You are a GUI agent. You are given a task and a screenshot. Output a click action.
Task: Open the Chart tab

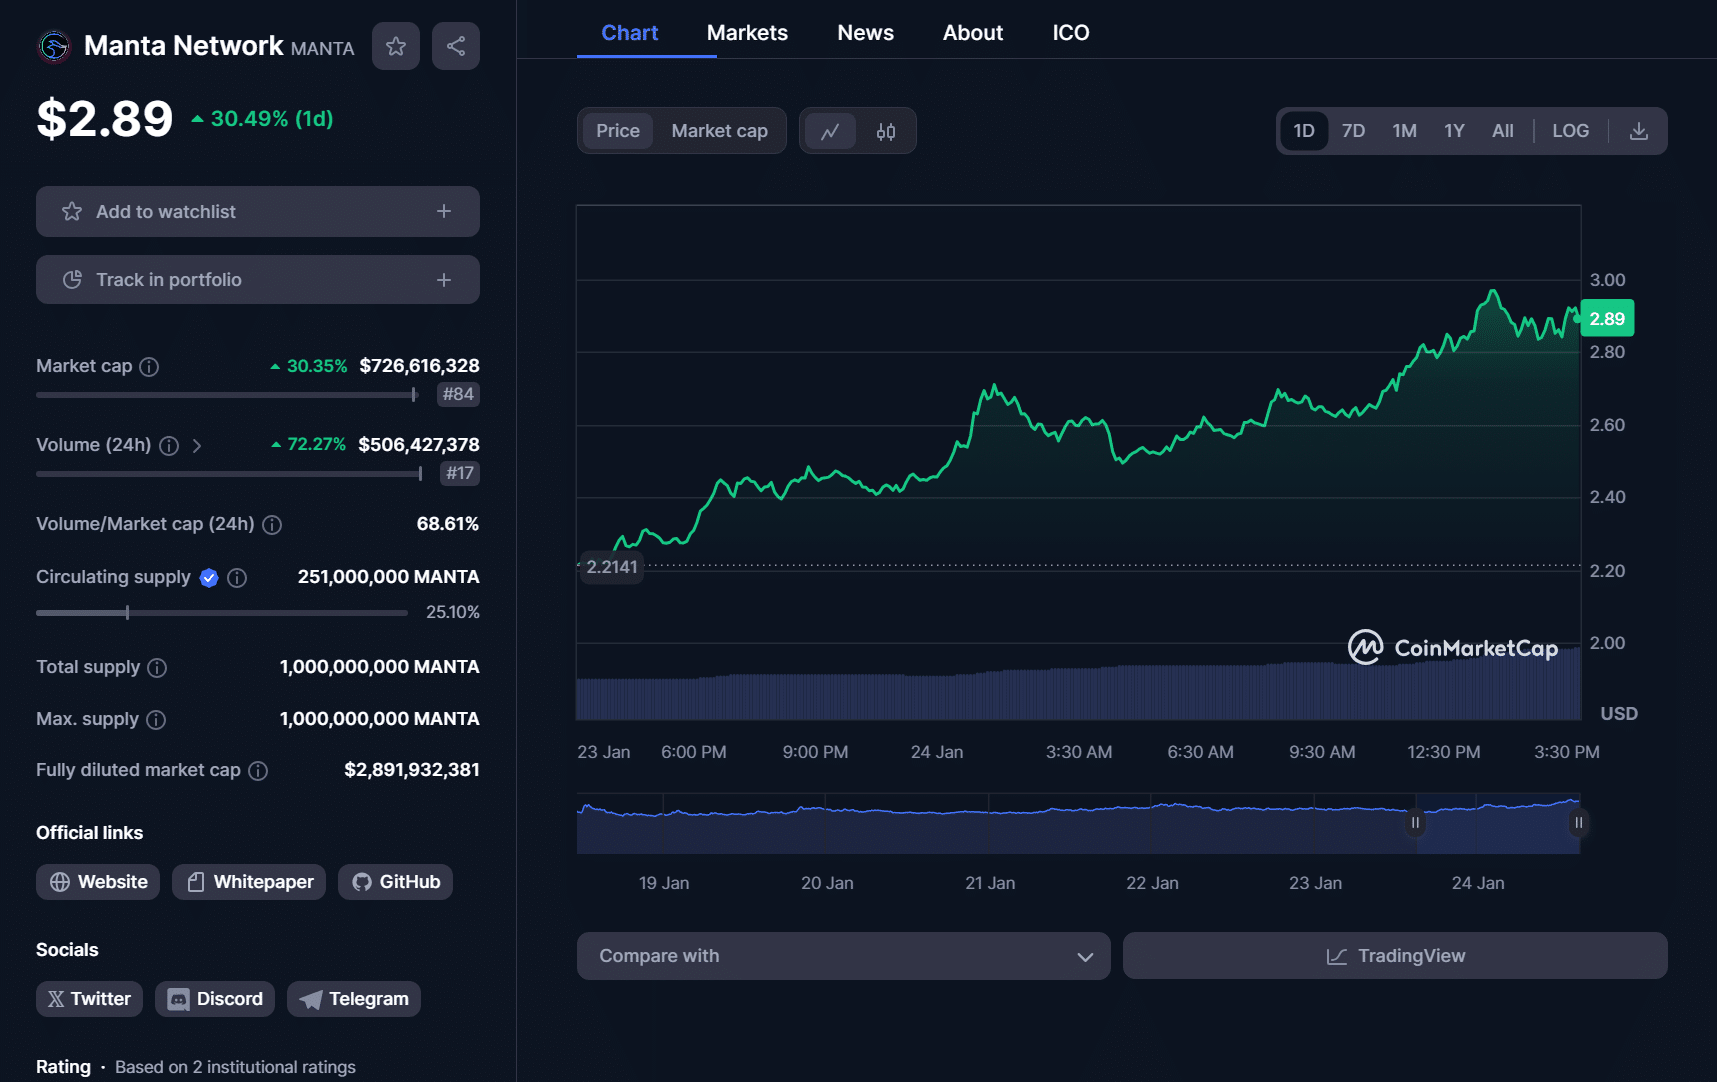(630, 33)
